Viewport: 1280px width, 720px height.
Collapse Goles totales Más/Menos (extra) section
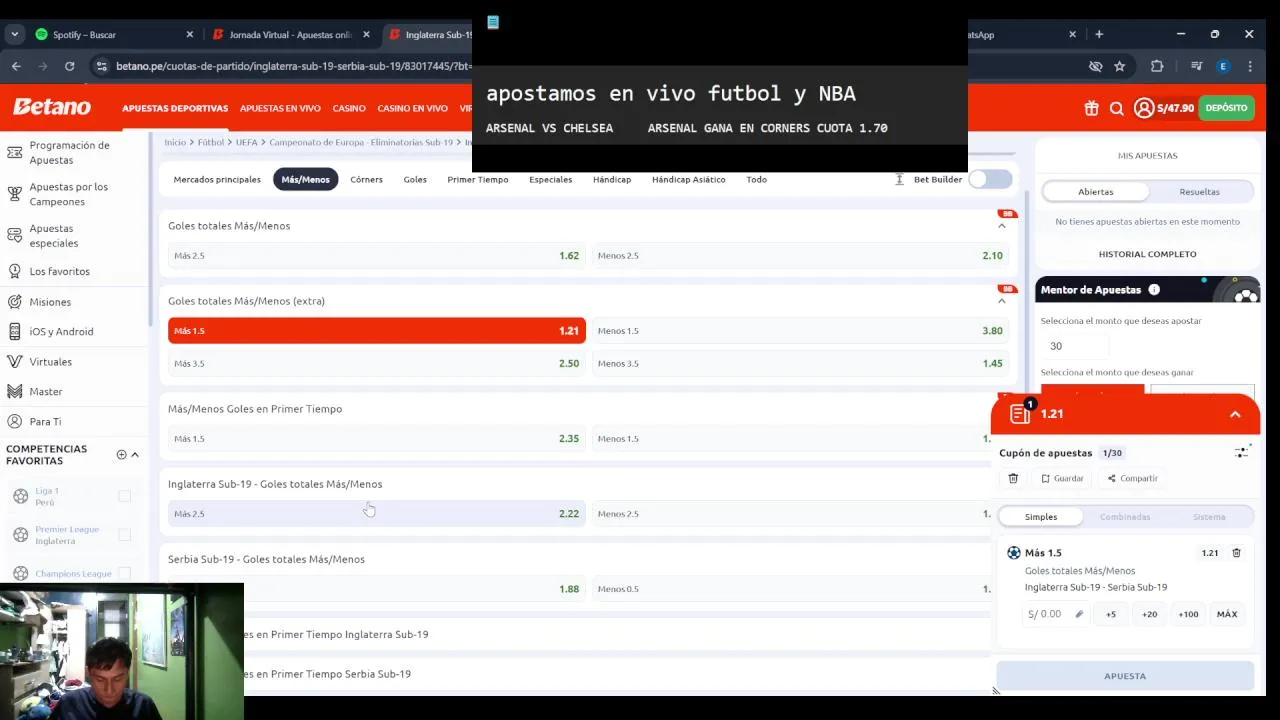1001,301
